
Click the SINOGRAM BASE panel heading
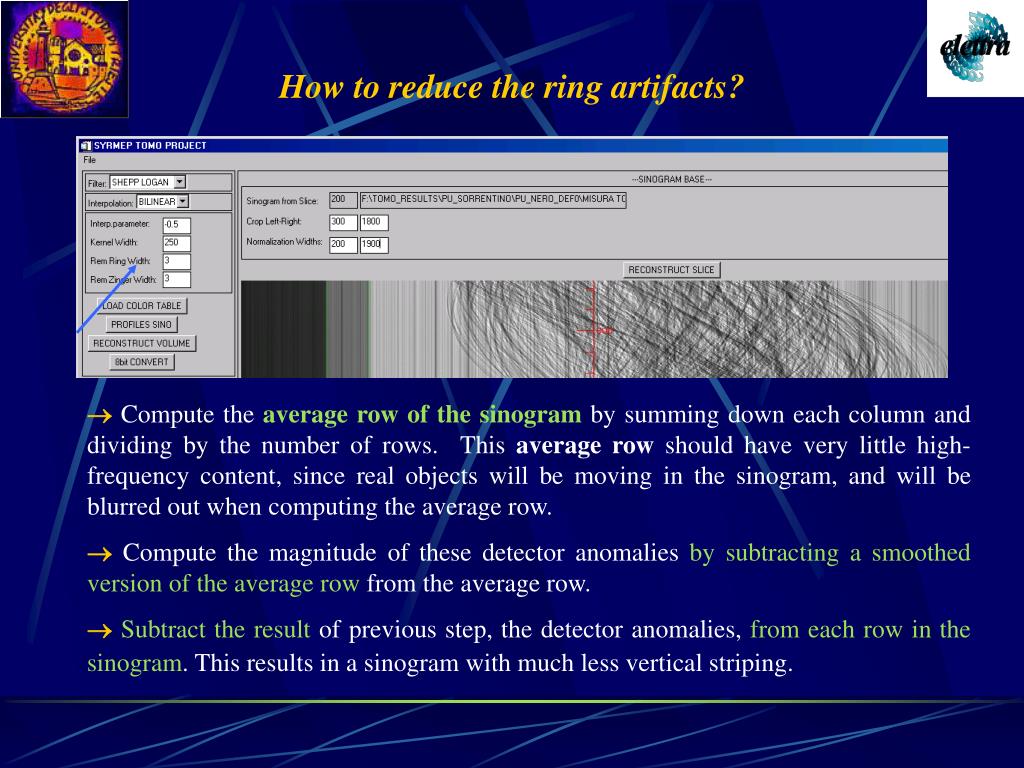tap(671, 179)
